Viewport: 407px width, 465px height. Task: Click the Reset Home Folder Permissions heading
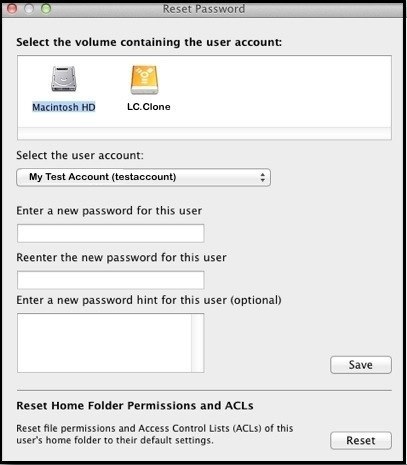tap(135, 406)
